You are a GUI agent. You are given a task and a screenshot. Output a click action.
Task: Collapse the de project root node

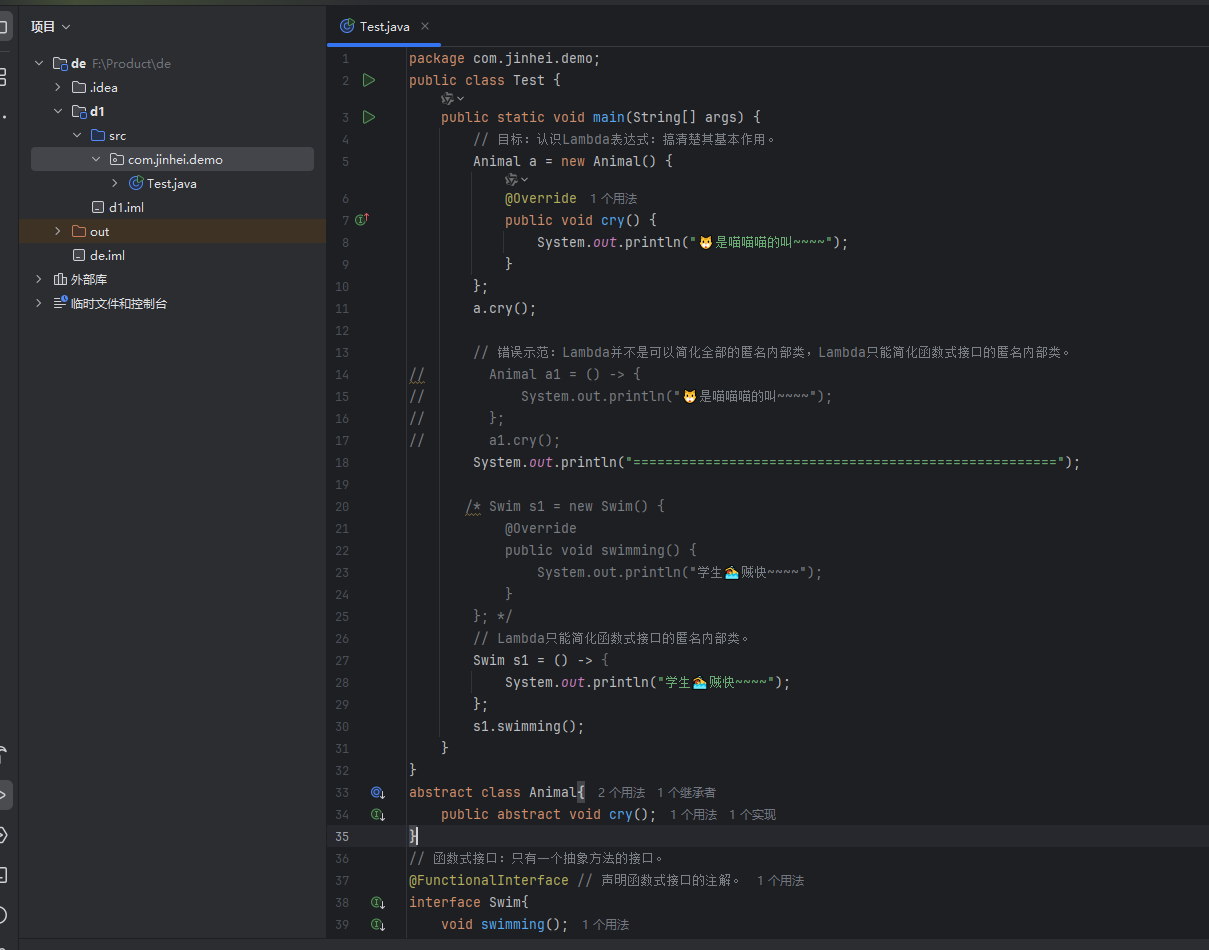(x=39, y=63)
